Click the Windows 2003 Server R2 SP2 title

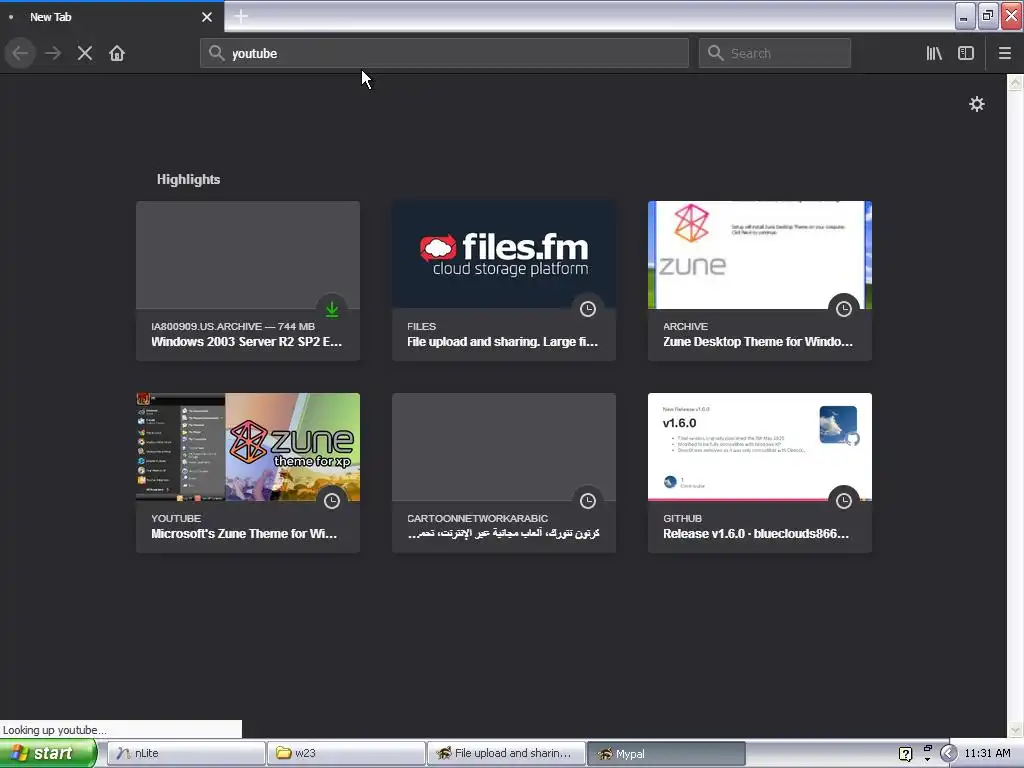point(246,342)
